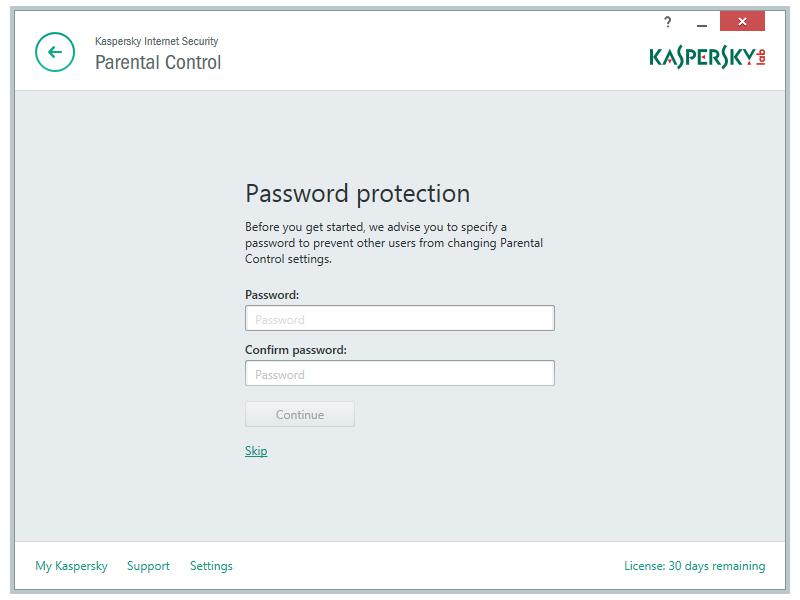Open Settings from the footer
This screenshot has height=600, width=800.
(x=211, y=566)
